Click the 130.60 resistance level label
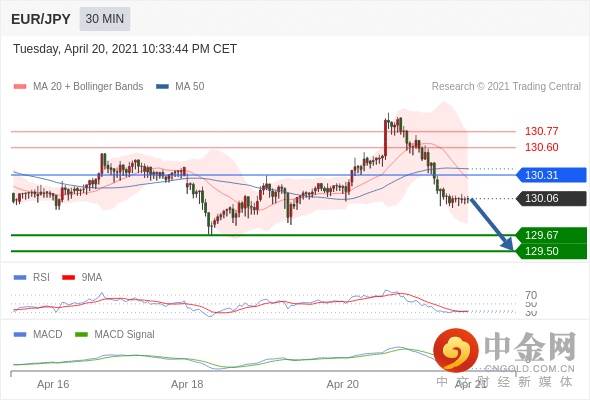The image size is (590, 400). tap(541, 147)
